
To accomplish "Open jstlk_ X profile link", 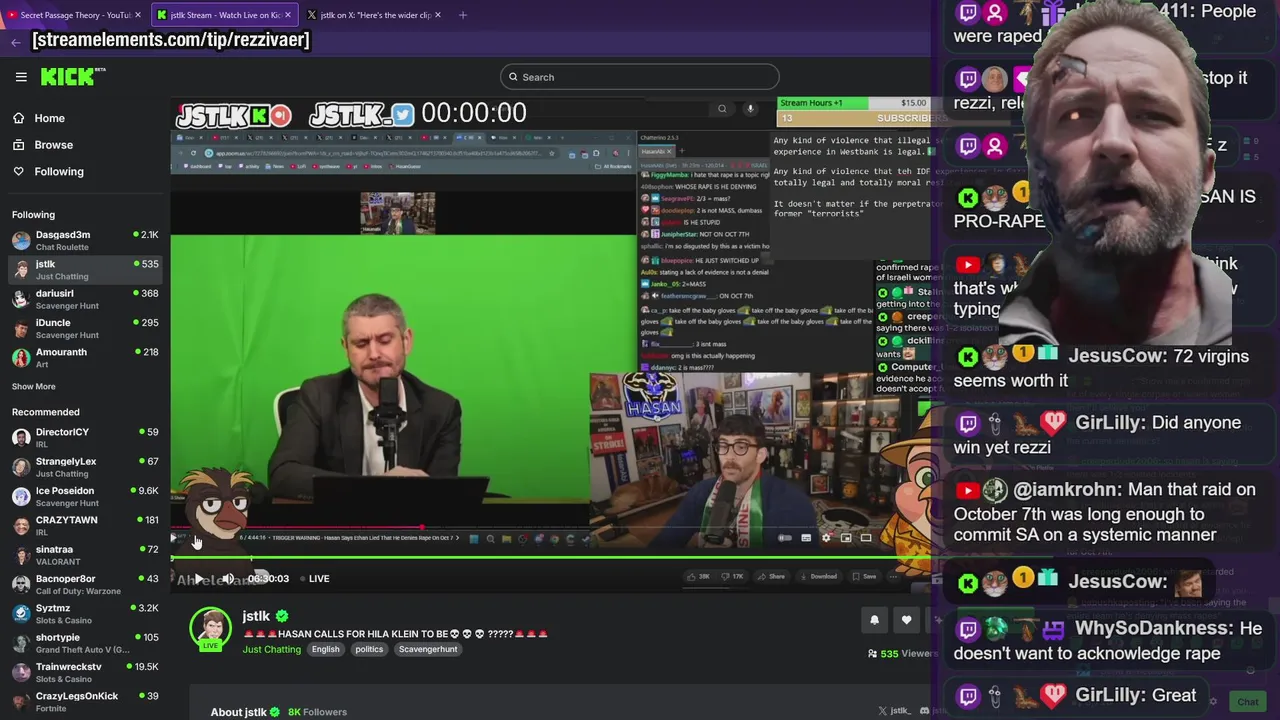I will (895, 711).
